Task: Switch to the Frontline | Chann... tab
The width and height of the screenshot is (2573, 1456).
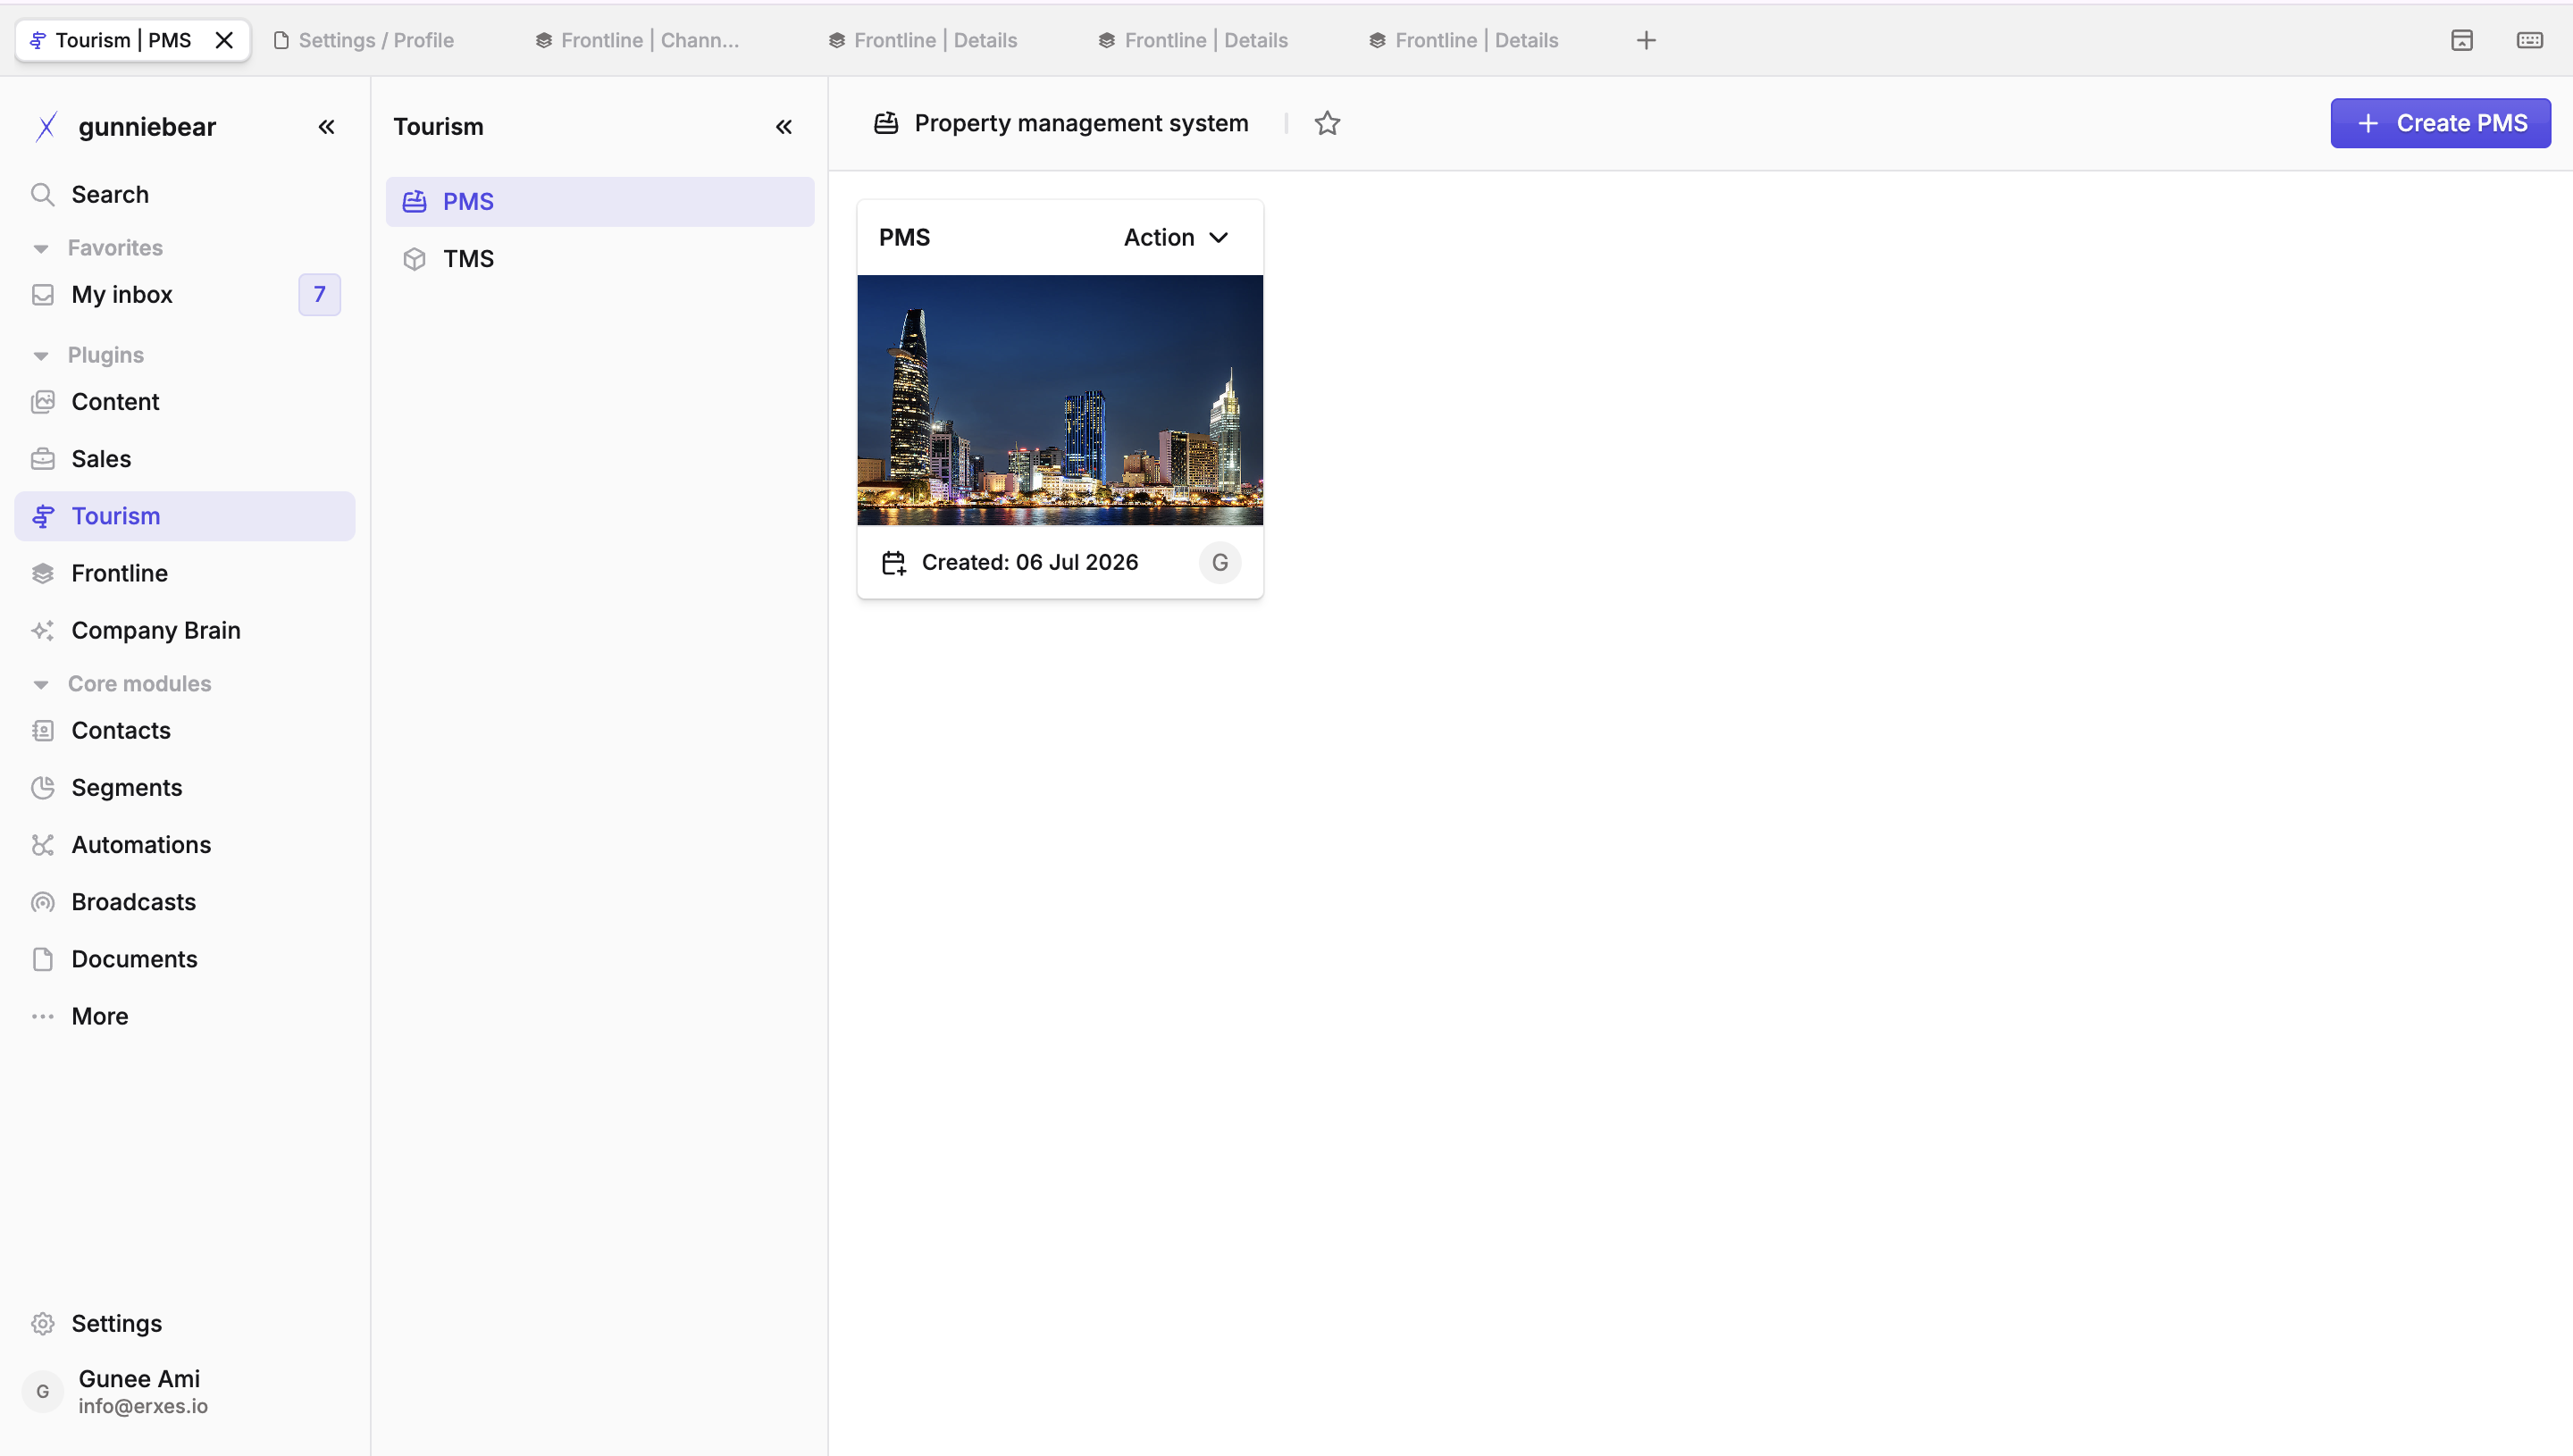Action: [638, 40]
